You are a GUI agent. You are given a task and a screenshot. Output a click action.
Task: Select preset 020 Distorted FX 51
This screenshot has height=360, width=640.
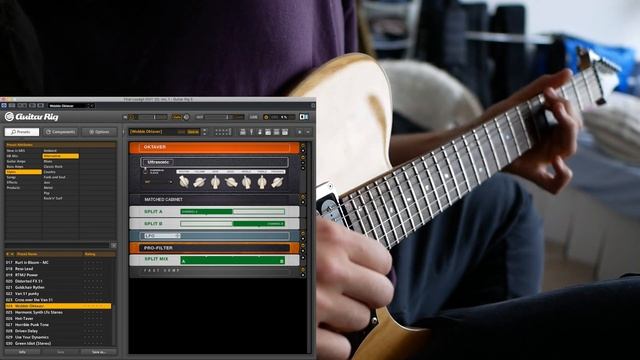(x=58, y=281)
